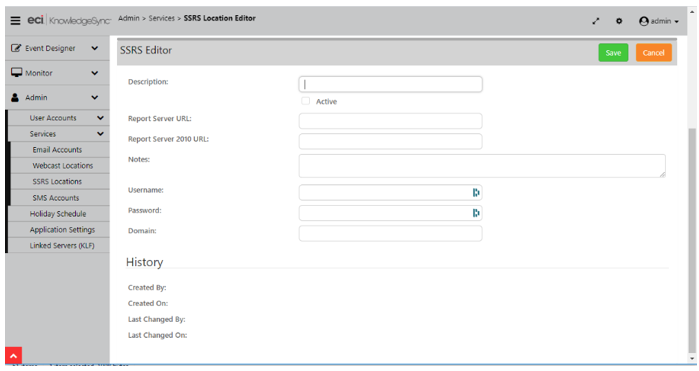Click the Services breadcrumb link
This screenshot has width=699, height=371.
pyautogui.click(x=161, y=18)
